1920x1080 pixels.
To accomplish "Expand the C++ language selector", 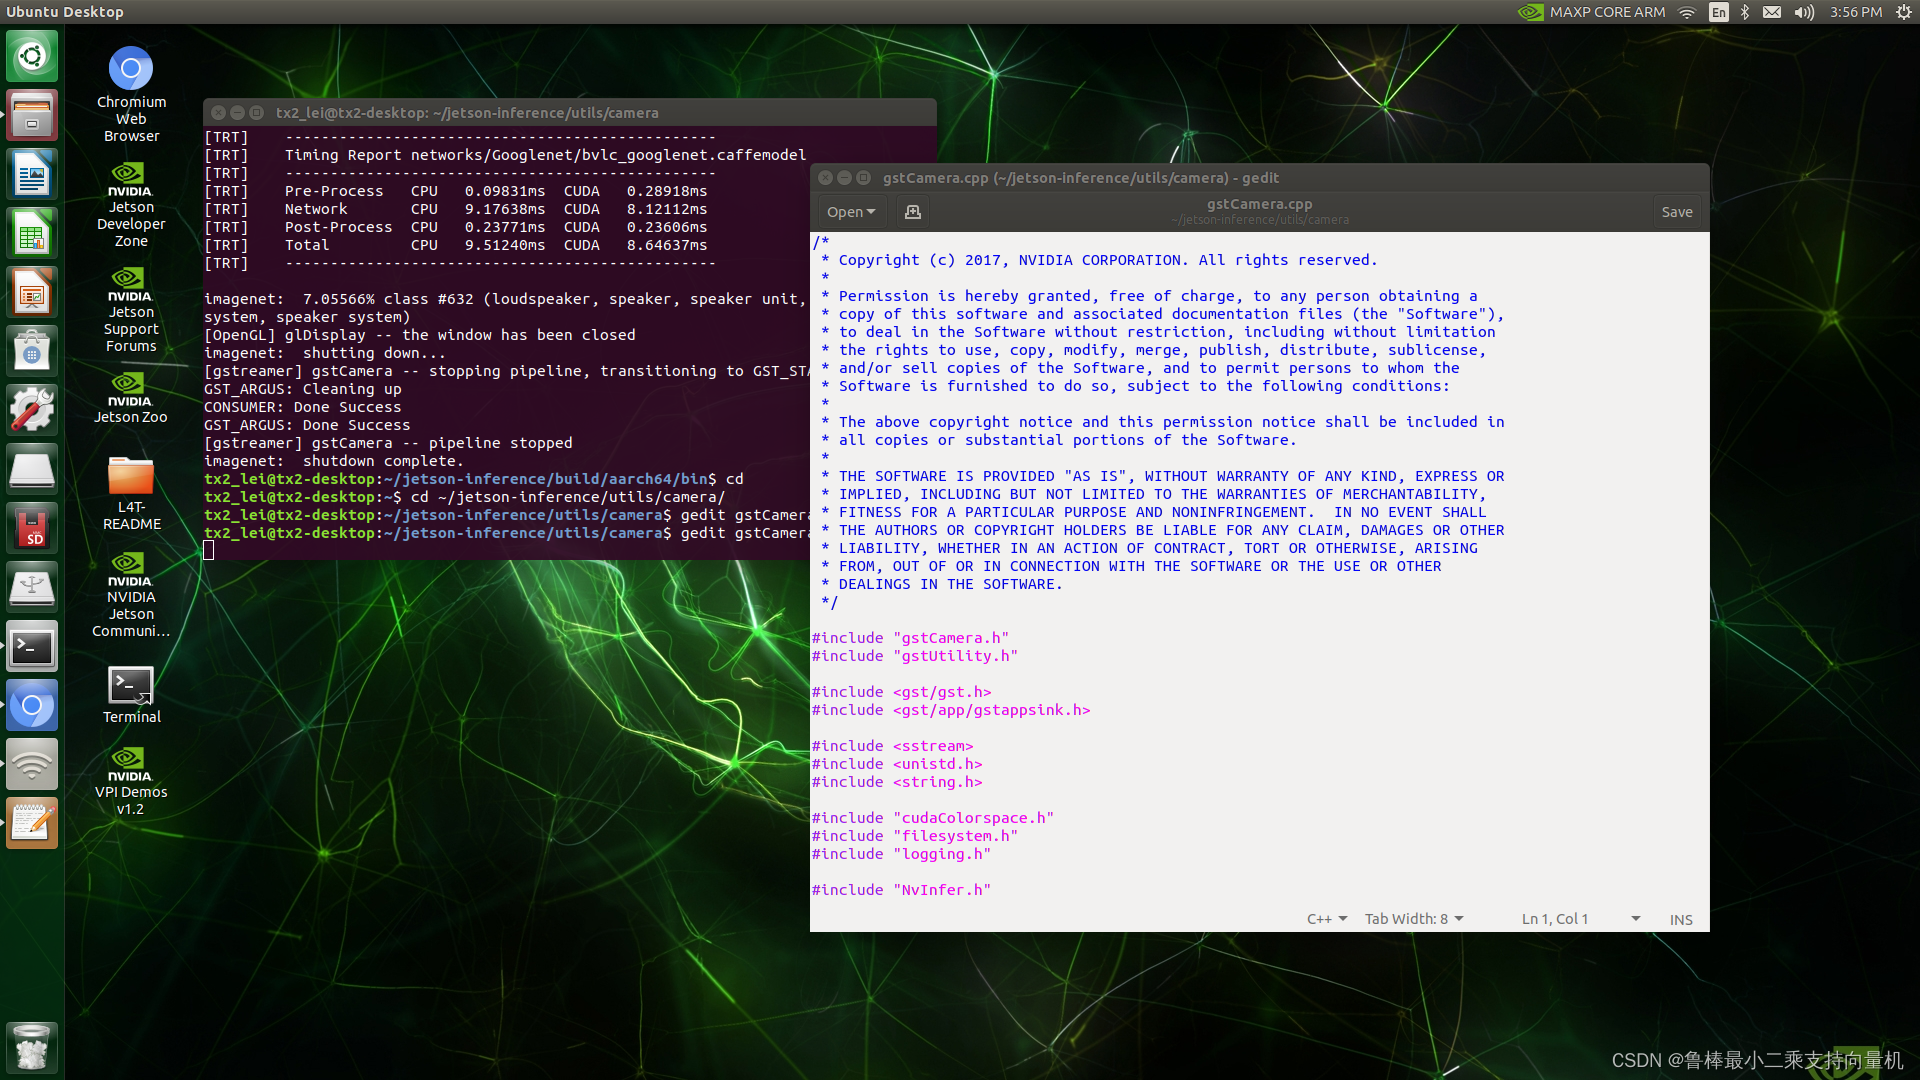I will [x=1326, y=919].
